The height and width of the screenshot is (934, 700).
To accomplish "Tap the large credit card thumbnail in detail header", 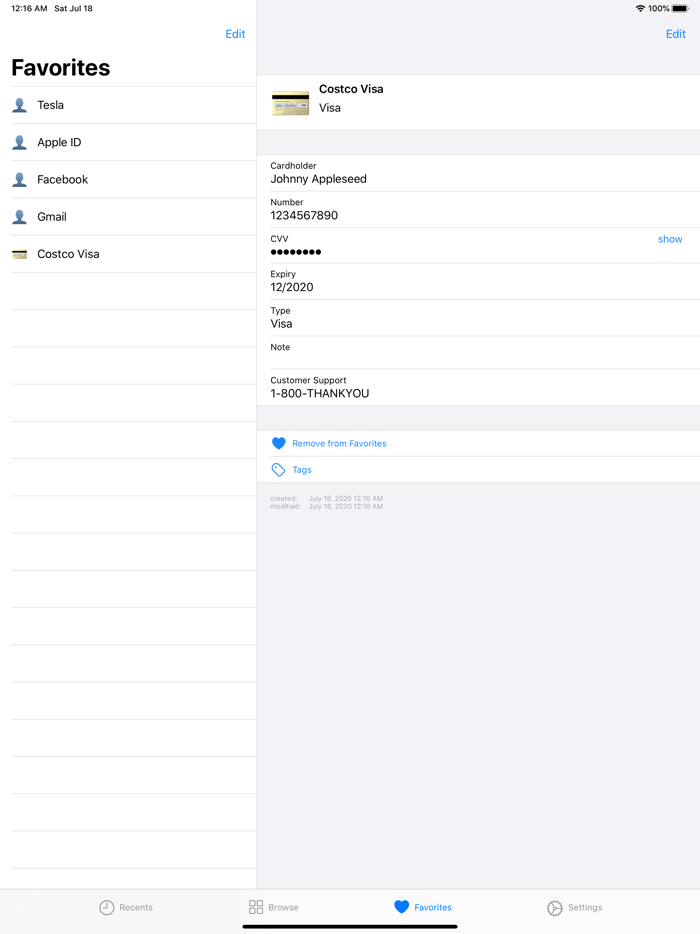I will (x=291, y=103).
